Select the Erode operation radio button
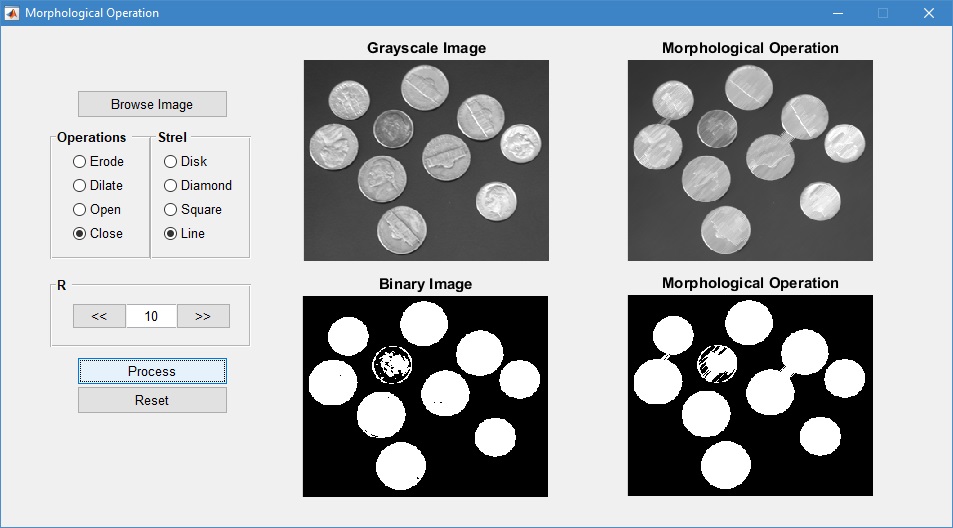This screenshot has width=953, height=528. coord(80,161)
